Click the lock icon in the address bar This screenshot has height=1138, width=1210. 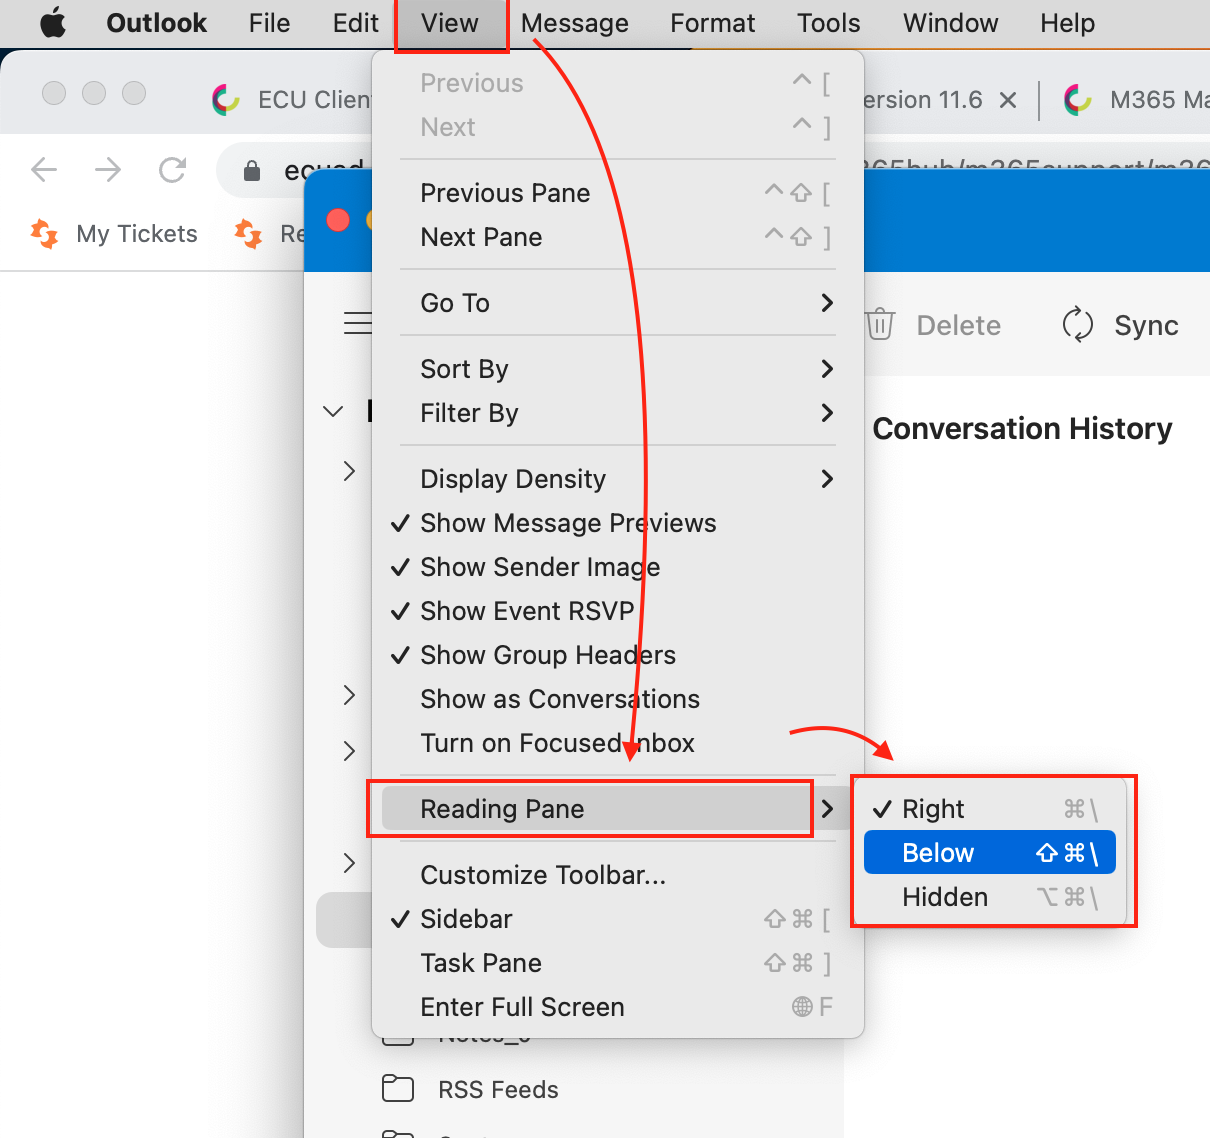click(253, 171)
